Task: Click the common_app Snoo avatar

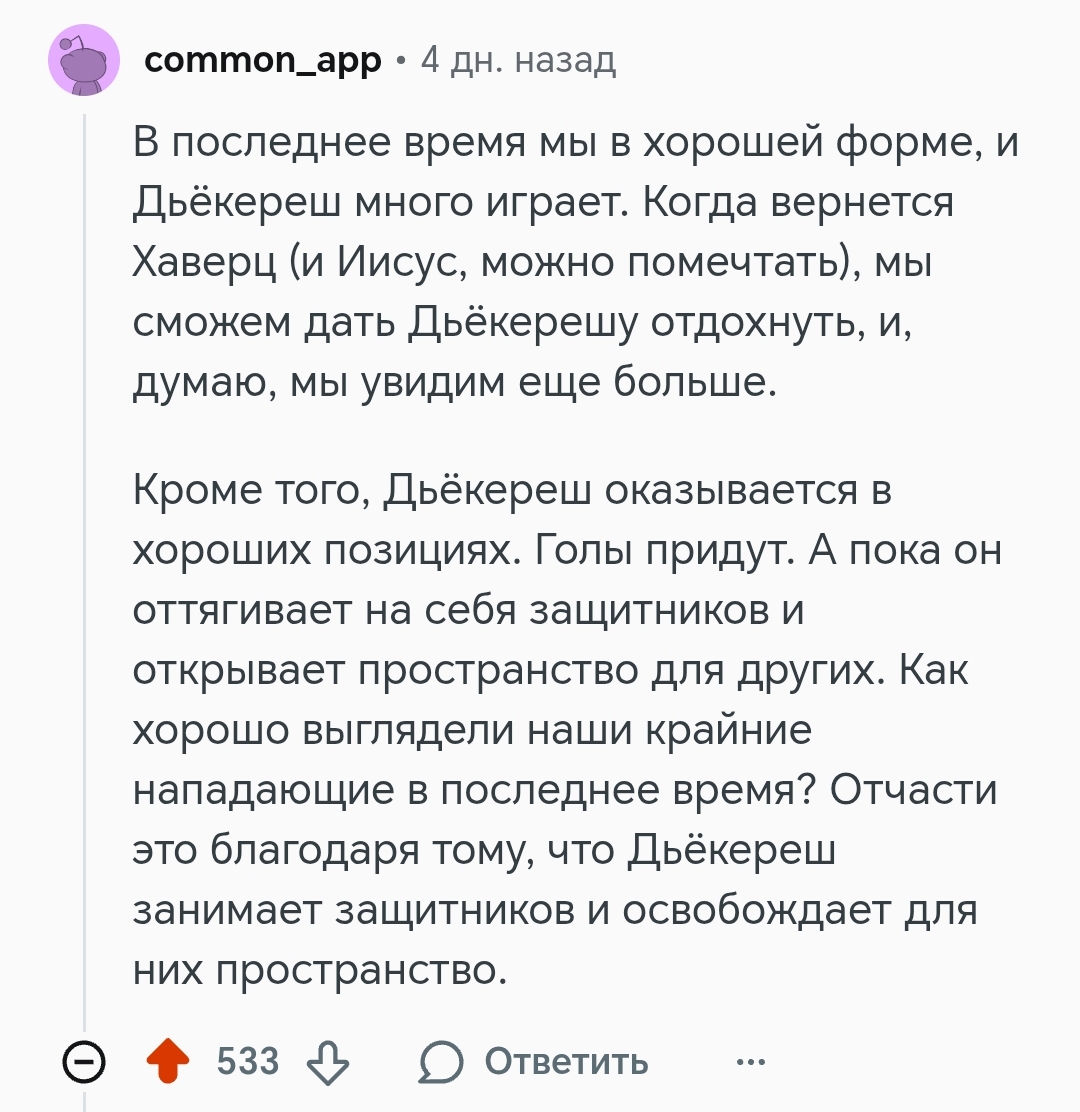Action: (83, 62)
